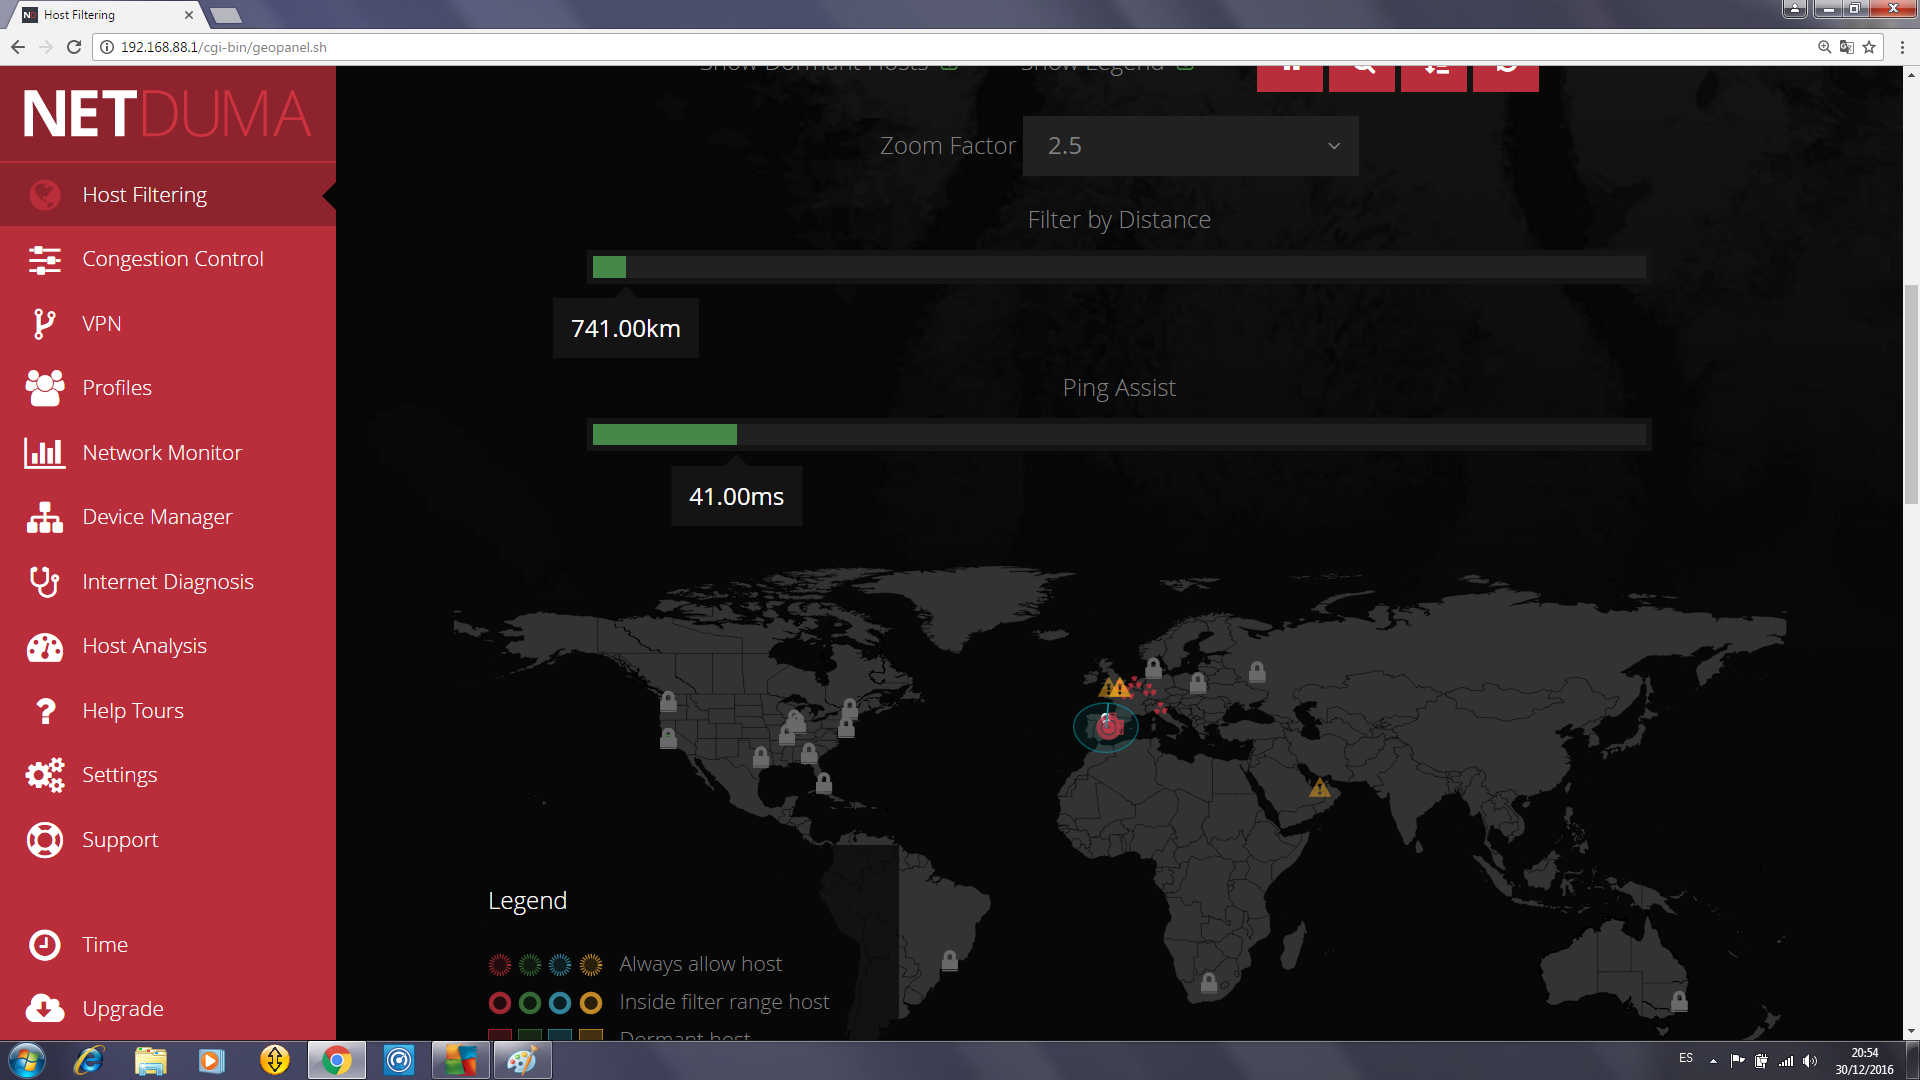Open Host Analysis
Image resolution: width=1920 pixels, height=1080 pixels.
coord(144,646)
